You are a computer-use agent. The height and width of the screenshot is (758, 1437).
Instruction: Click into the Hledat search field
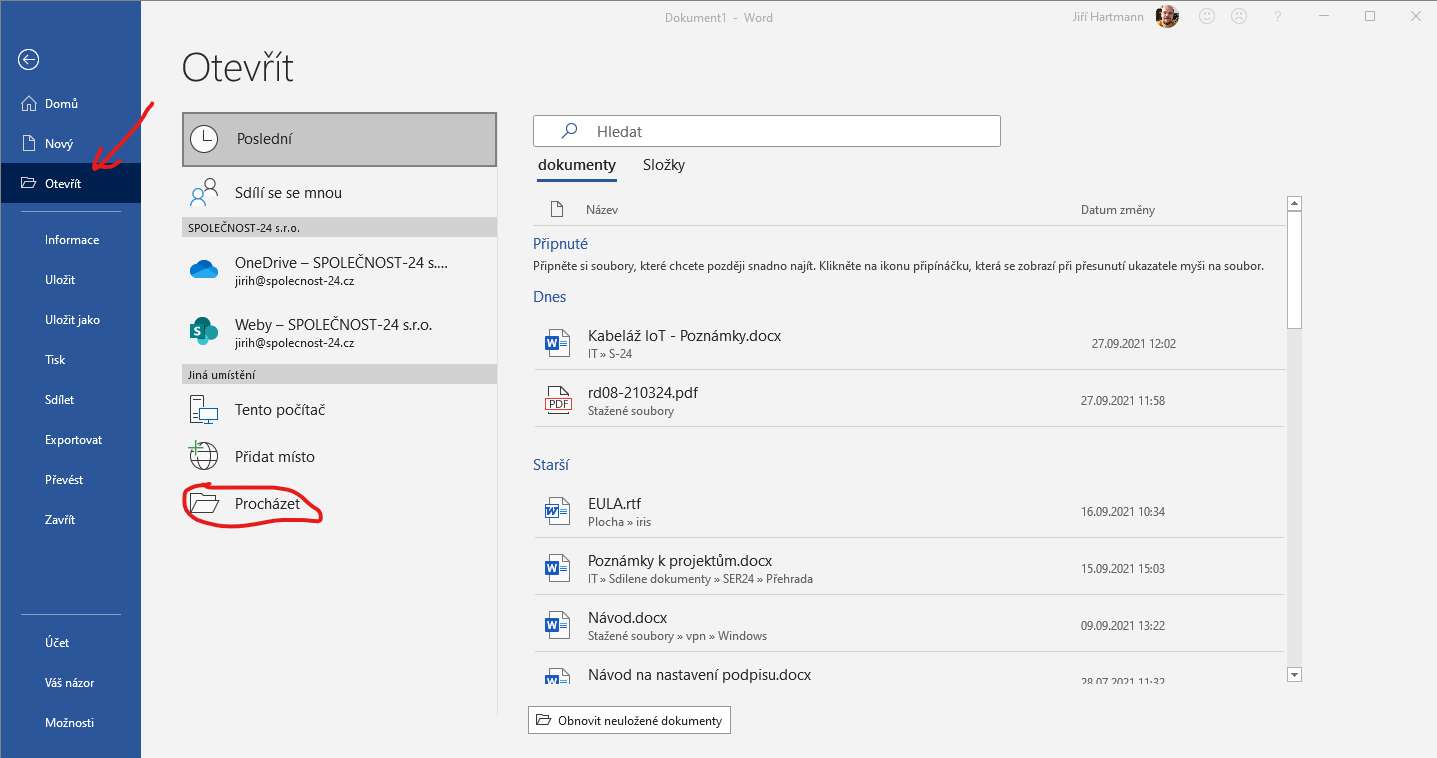click(x=767, y=131)
